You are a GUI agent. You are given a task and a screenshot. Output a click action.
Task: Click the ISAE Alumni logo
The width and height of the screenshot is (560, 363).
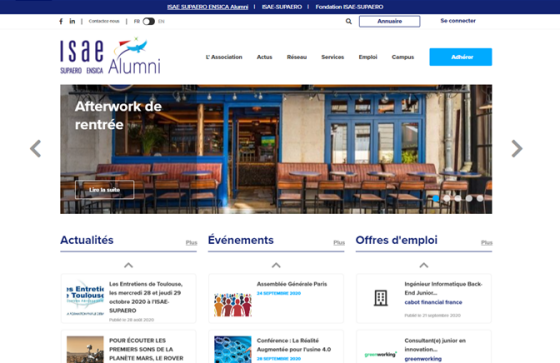(x=110, y=56)
